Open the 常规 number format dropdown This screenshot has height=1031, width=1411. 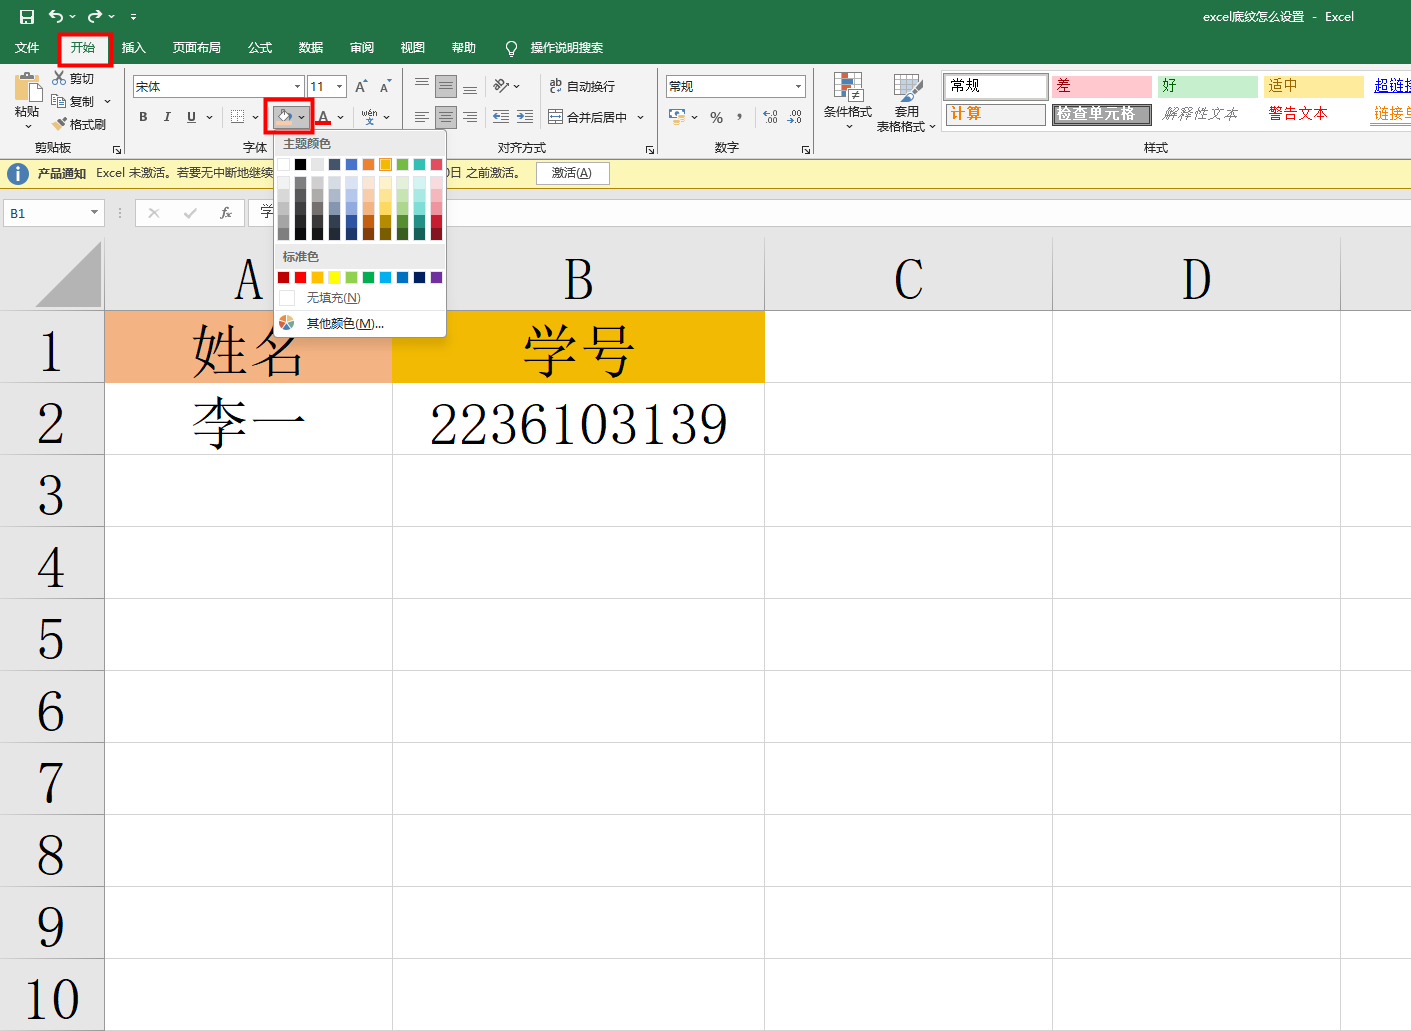click(798, 87)
